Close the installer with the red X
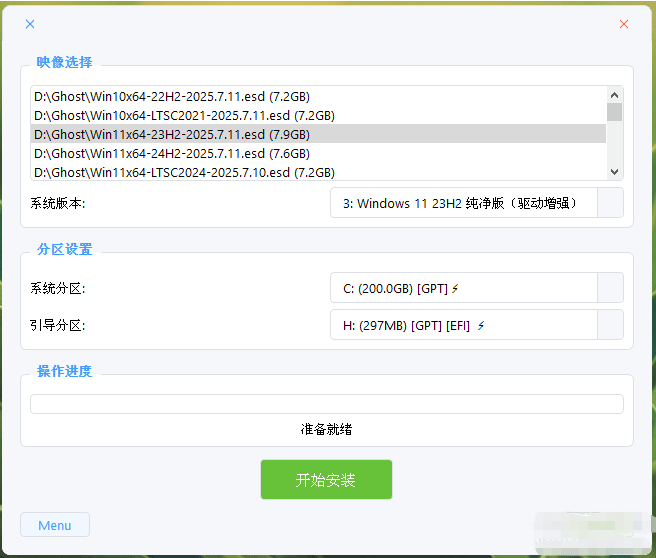This screenshot has height=558, width=656. 624,24
